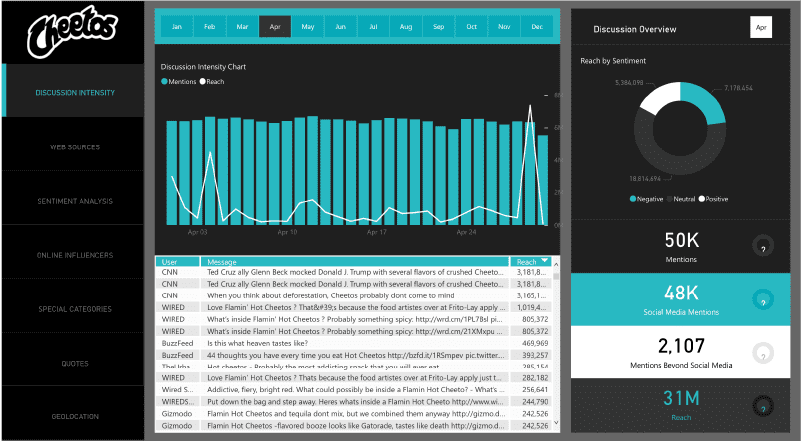This screenshot has width=801, height=441.
Task: Open help icon beside 2,107 Mentions Beyond Social Media
Action: coord(763,353)
